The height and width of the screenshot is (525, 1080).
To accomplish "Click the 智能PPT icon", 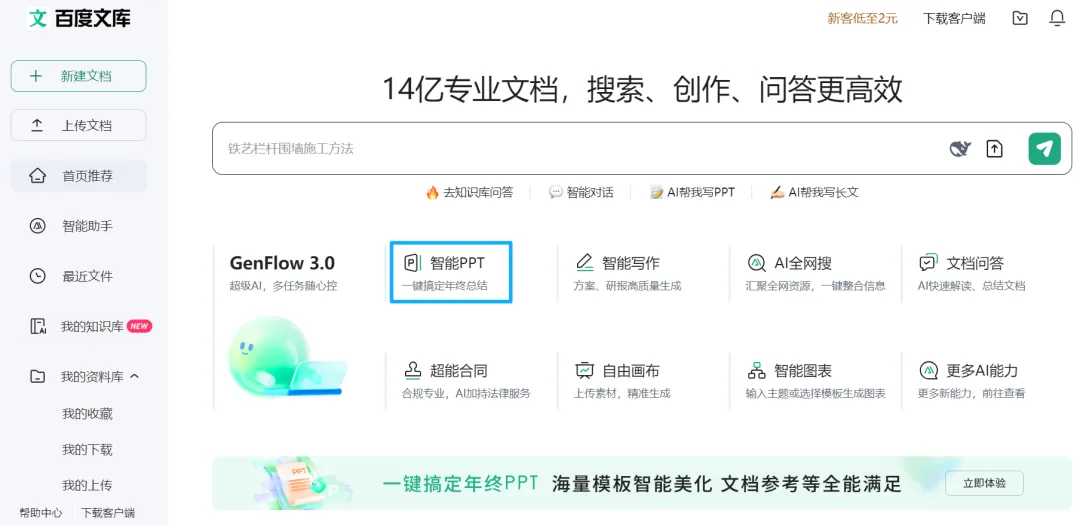I will pyautogui.click(x=412, y=262).
